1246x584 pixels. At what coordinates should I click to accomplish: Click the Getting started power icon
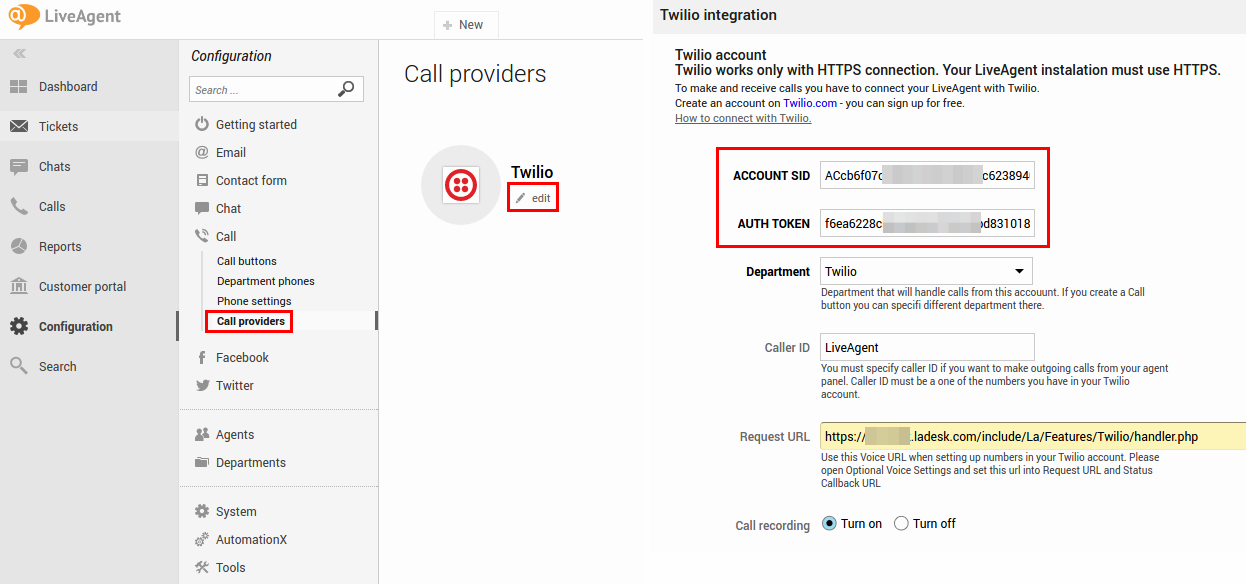click(x=202, y=125)
